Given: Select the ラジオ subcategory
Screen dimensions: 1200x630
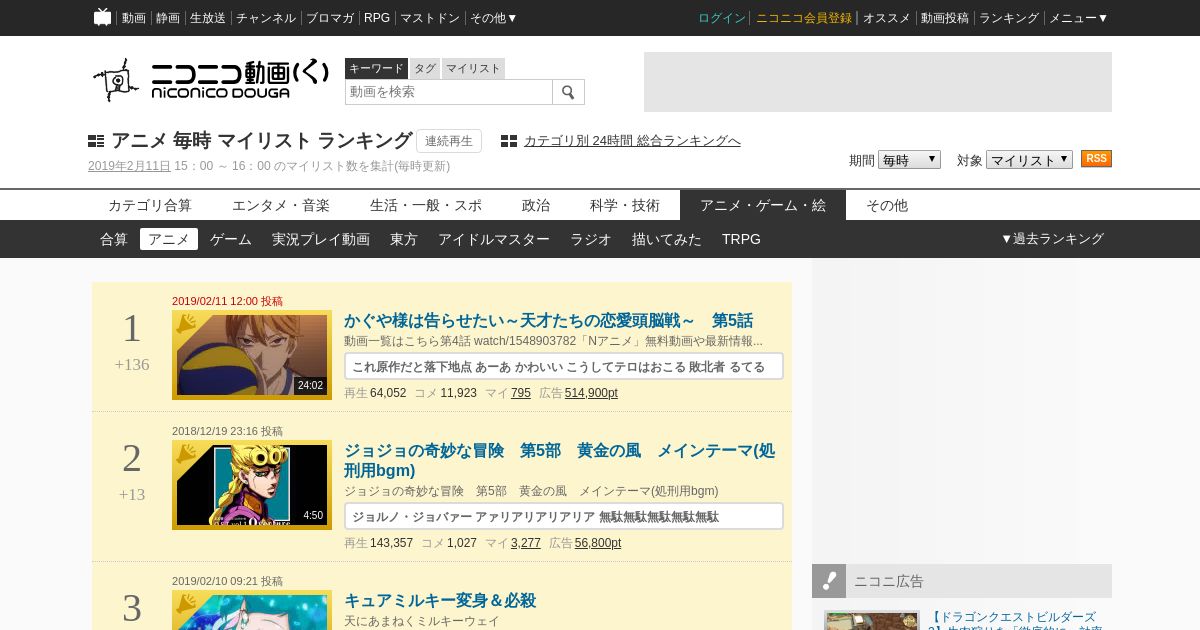Looking at the screenshot, I should pos(591,239).
